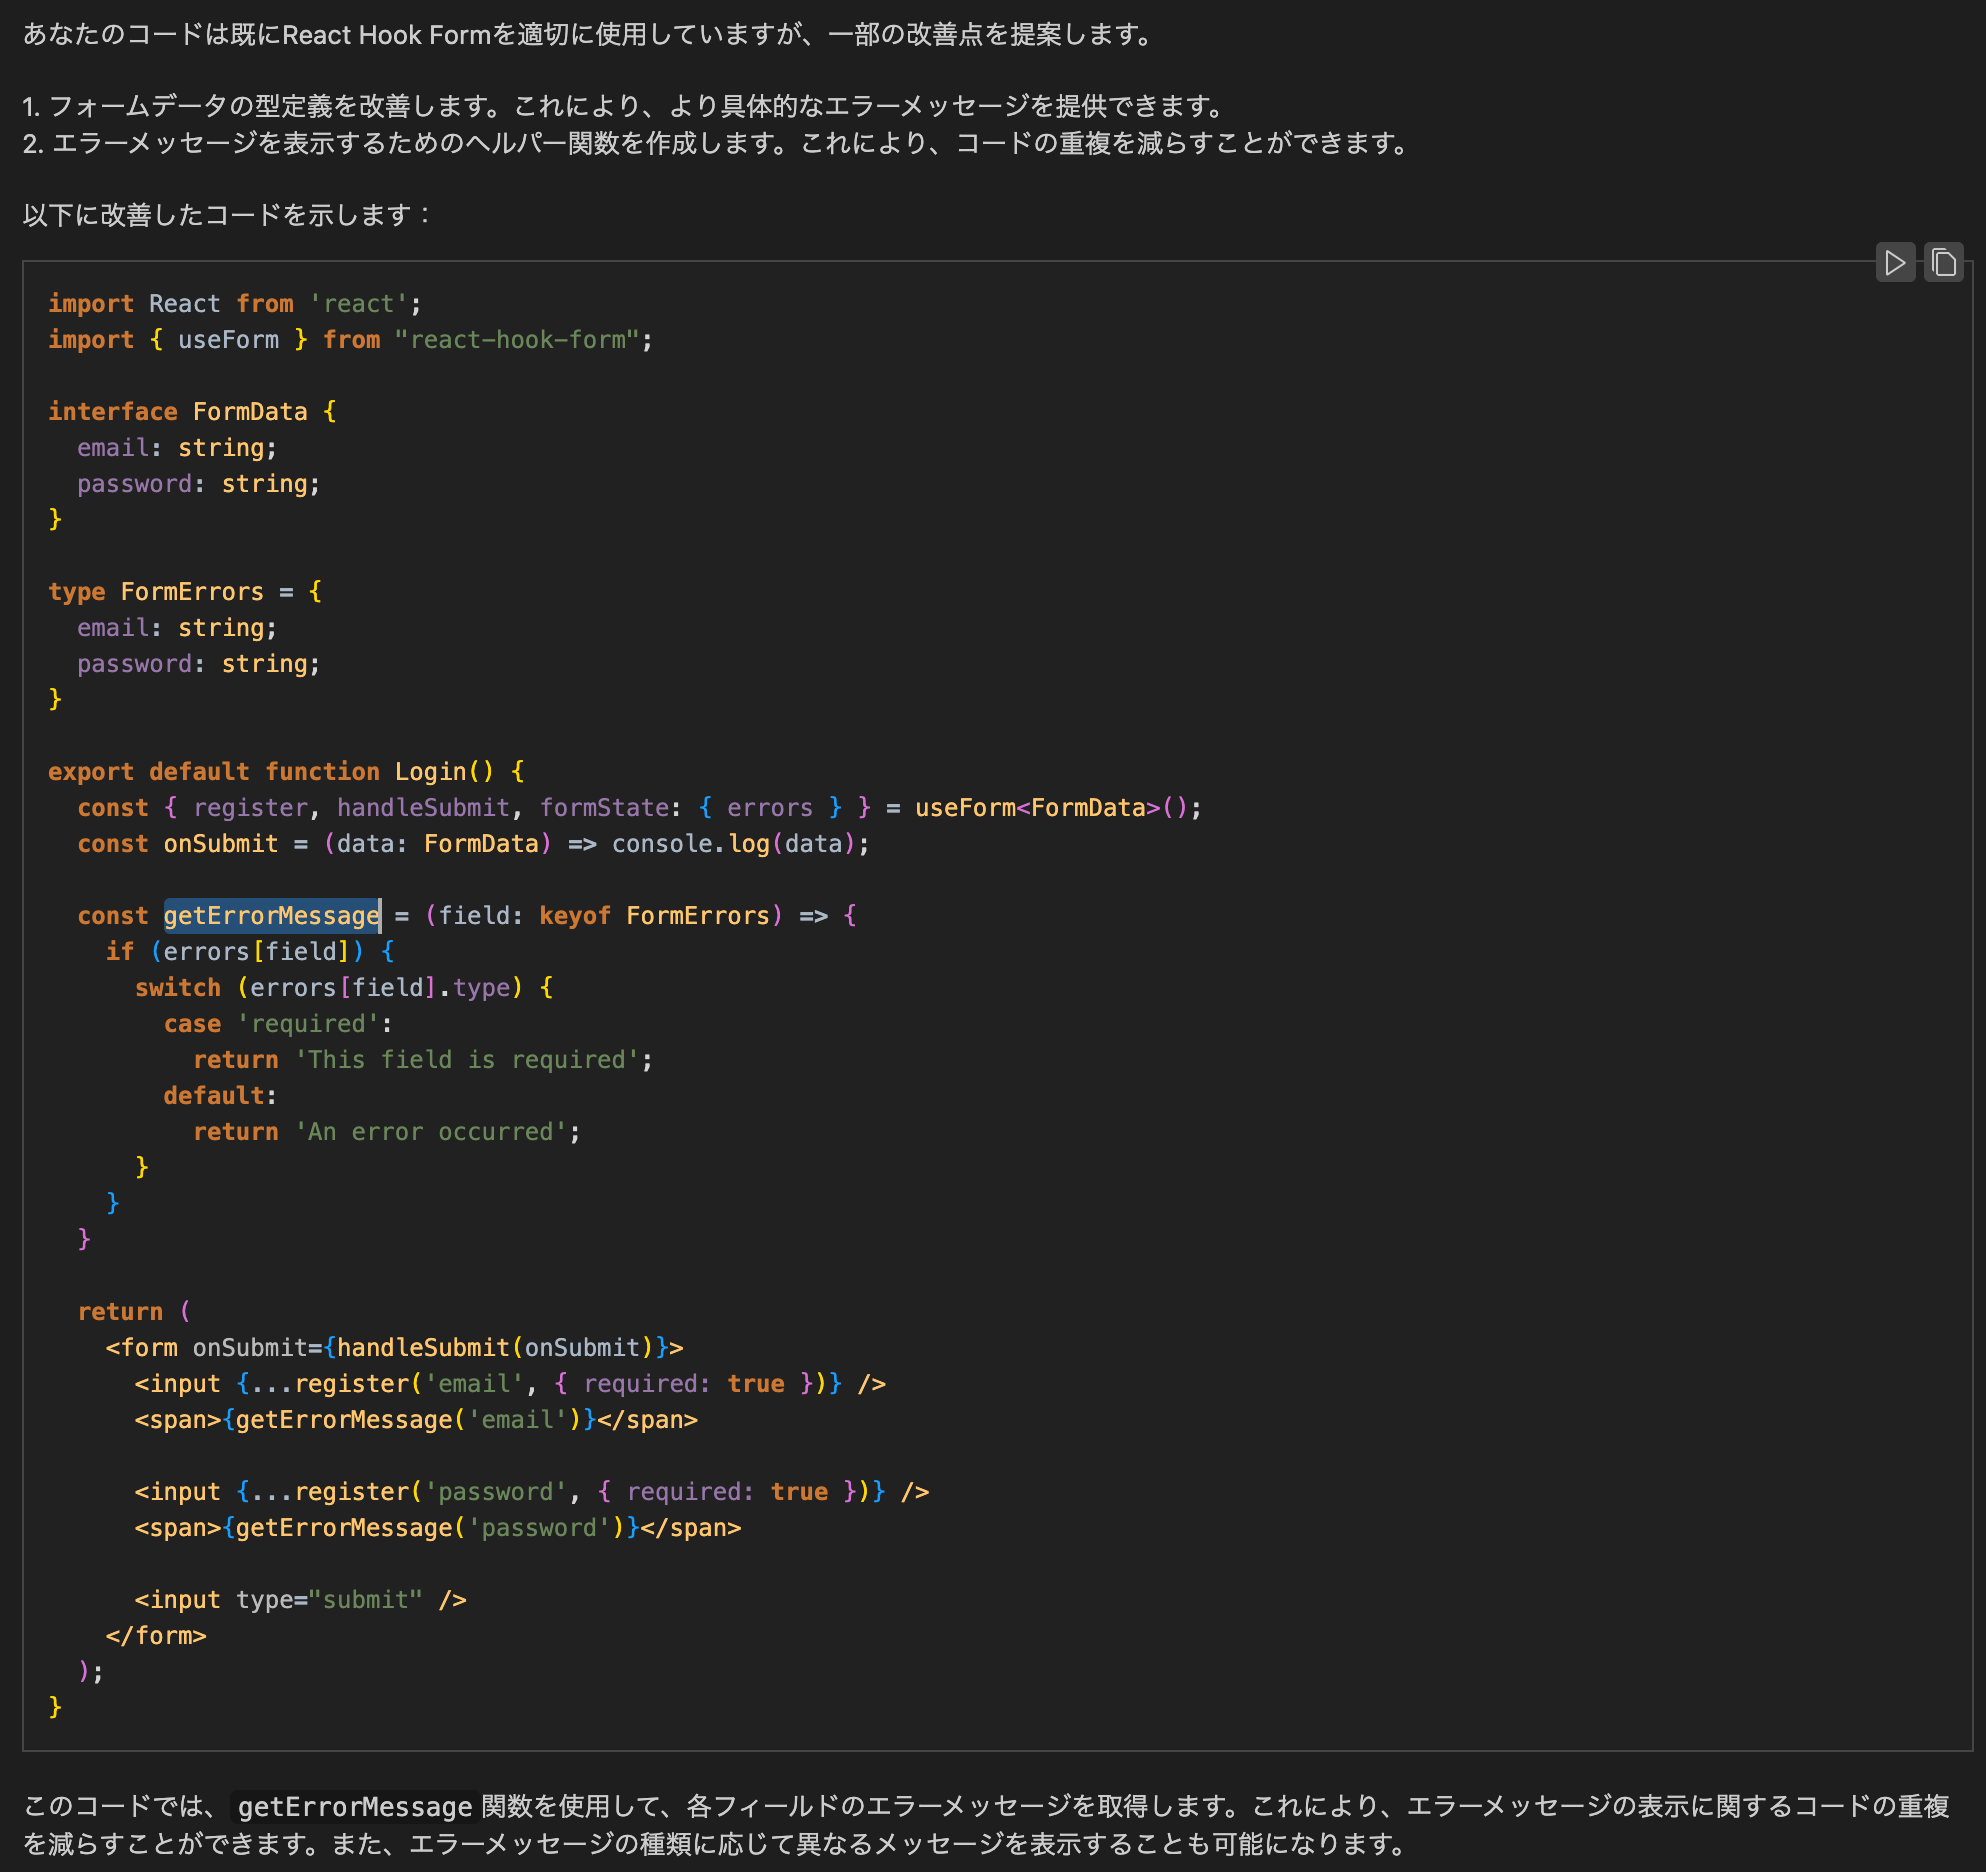Click the export default function Login line
This screenshot has width=1986, height=1872.
pyautogui.click(x=283, y=771)
